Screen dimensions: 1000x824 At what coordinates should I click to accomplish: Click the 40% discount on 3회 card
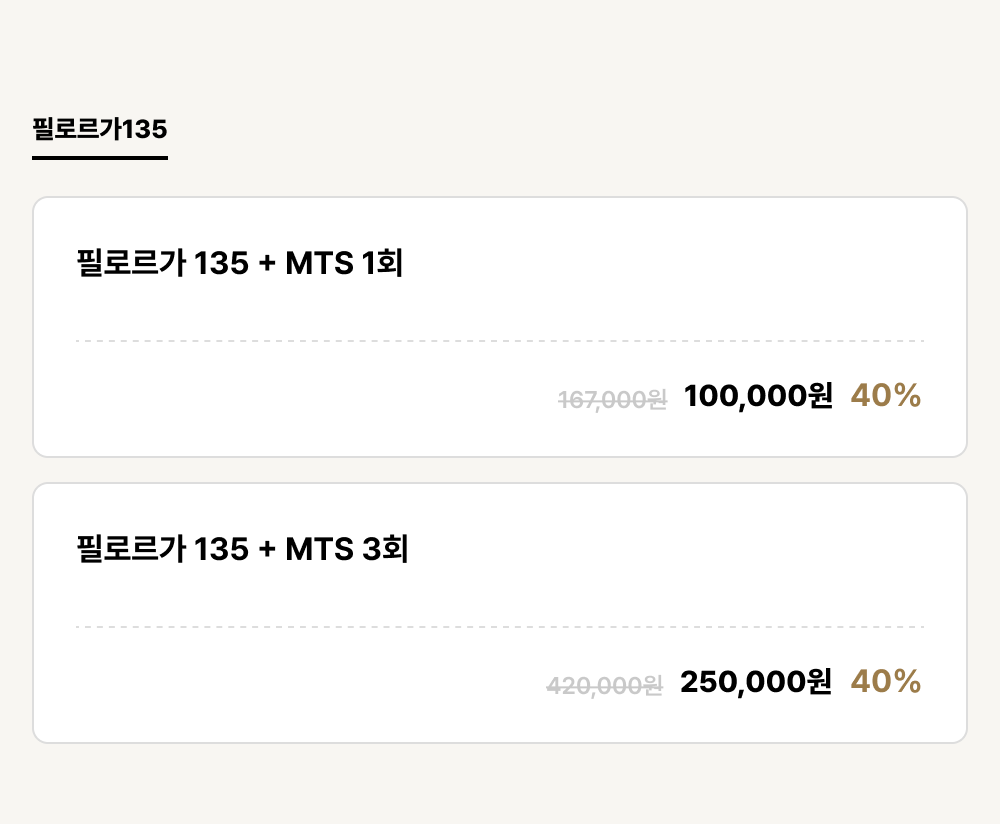tap(886, 681)
